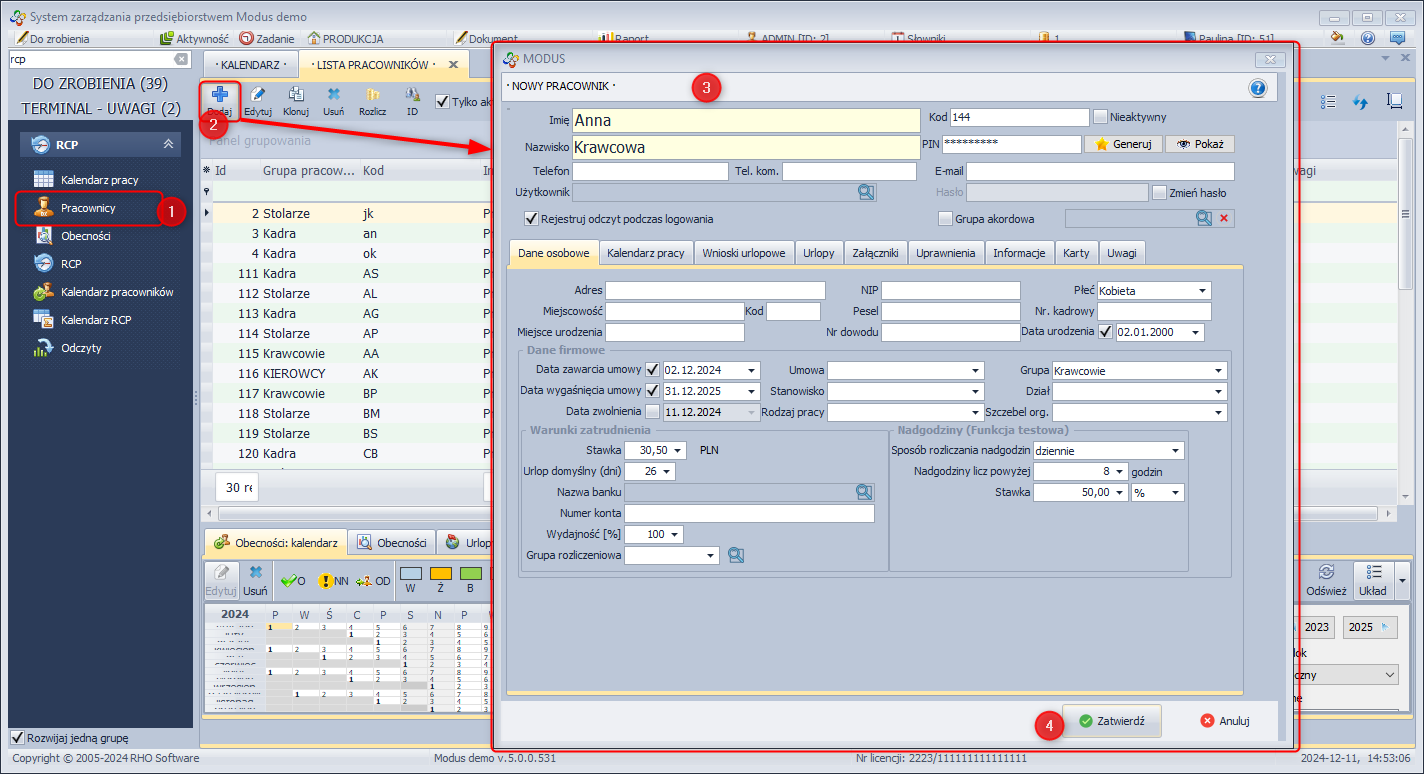Open the Uprawnienia tab
This screenshot has width=1424, height=774.
pyautogui.click(x=945, y=253)
